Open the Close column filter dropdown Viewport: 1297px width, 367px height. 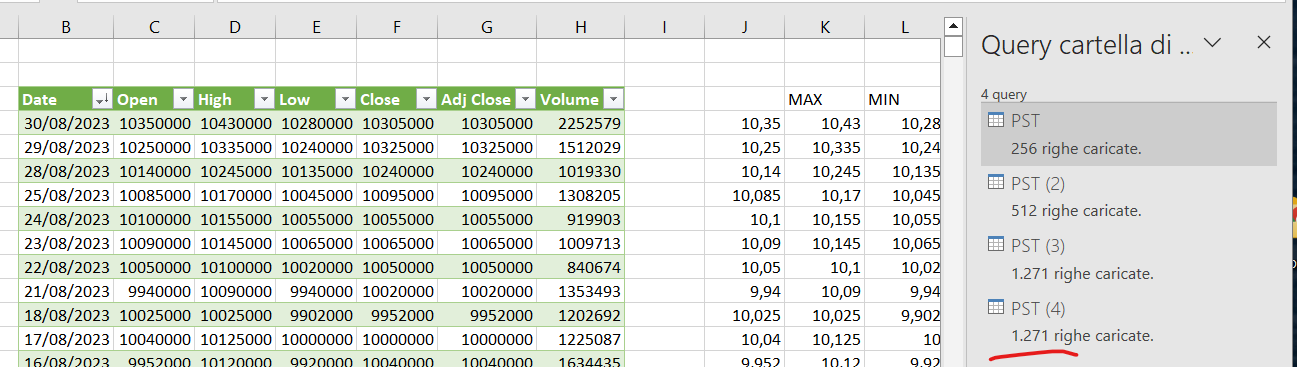(x=425, y=99)
